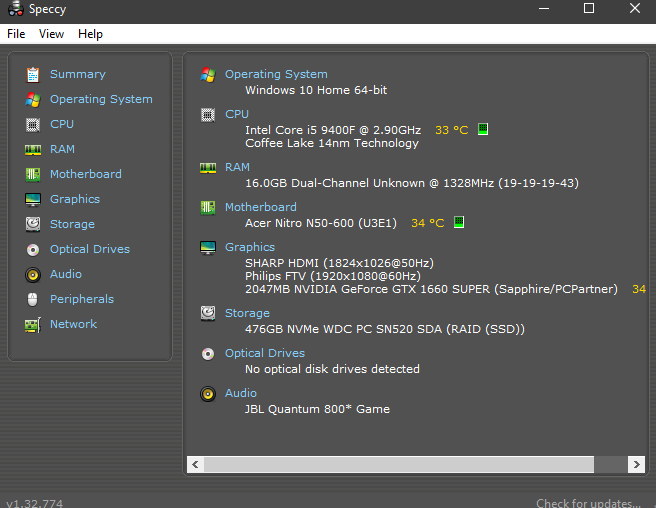This screenshot has width=656, height=508.
Task: Click the Operating System section heading link
Action: click(275, 74)
